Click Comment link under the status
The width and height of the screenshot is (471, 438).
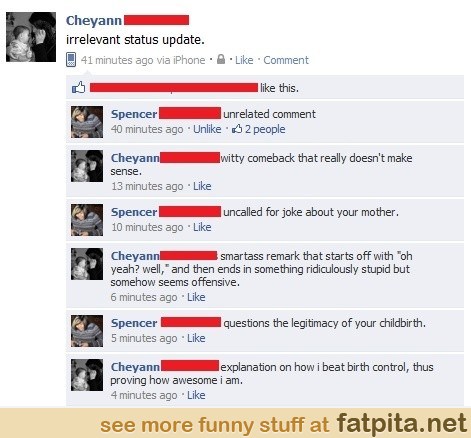point(286,60)
